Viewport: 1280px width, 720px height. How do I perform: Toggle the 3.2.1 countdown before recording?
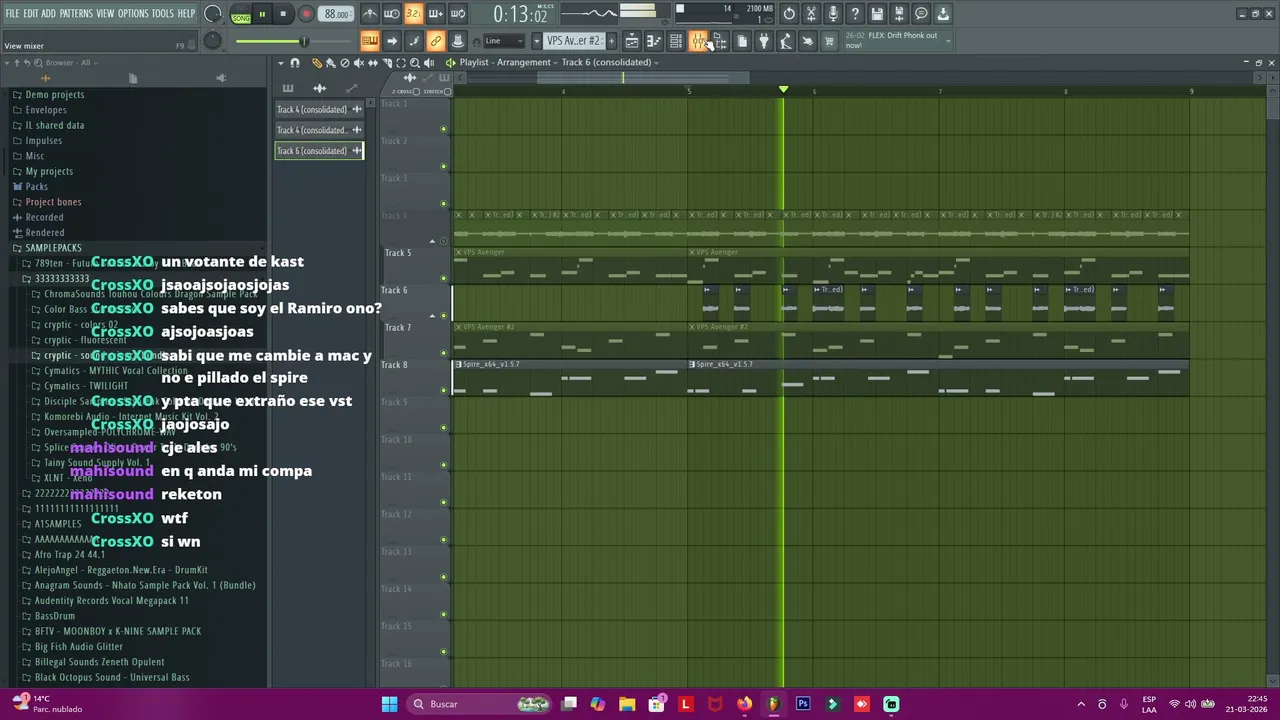(x=414, y=14)
